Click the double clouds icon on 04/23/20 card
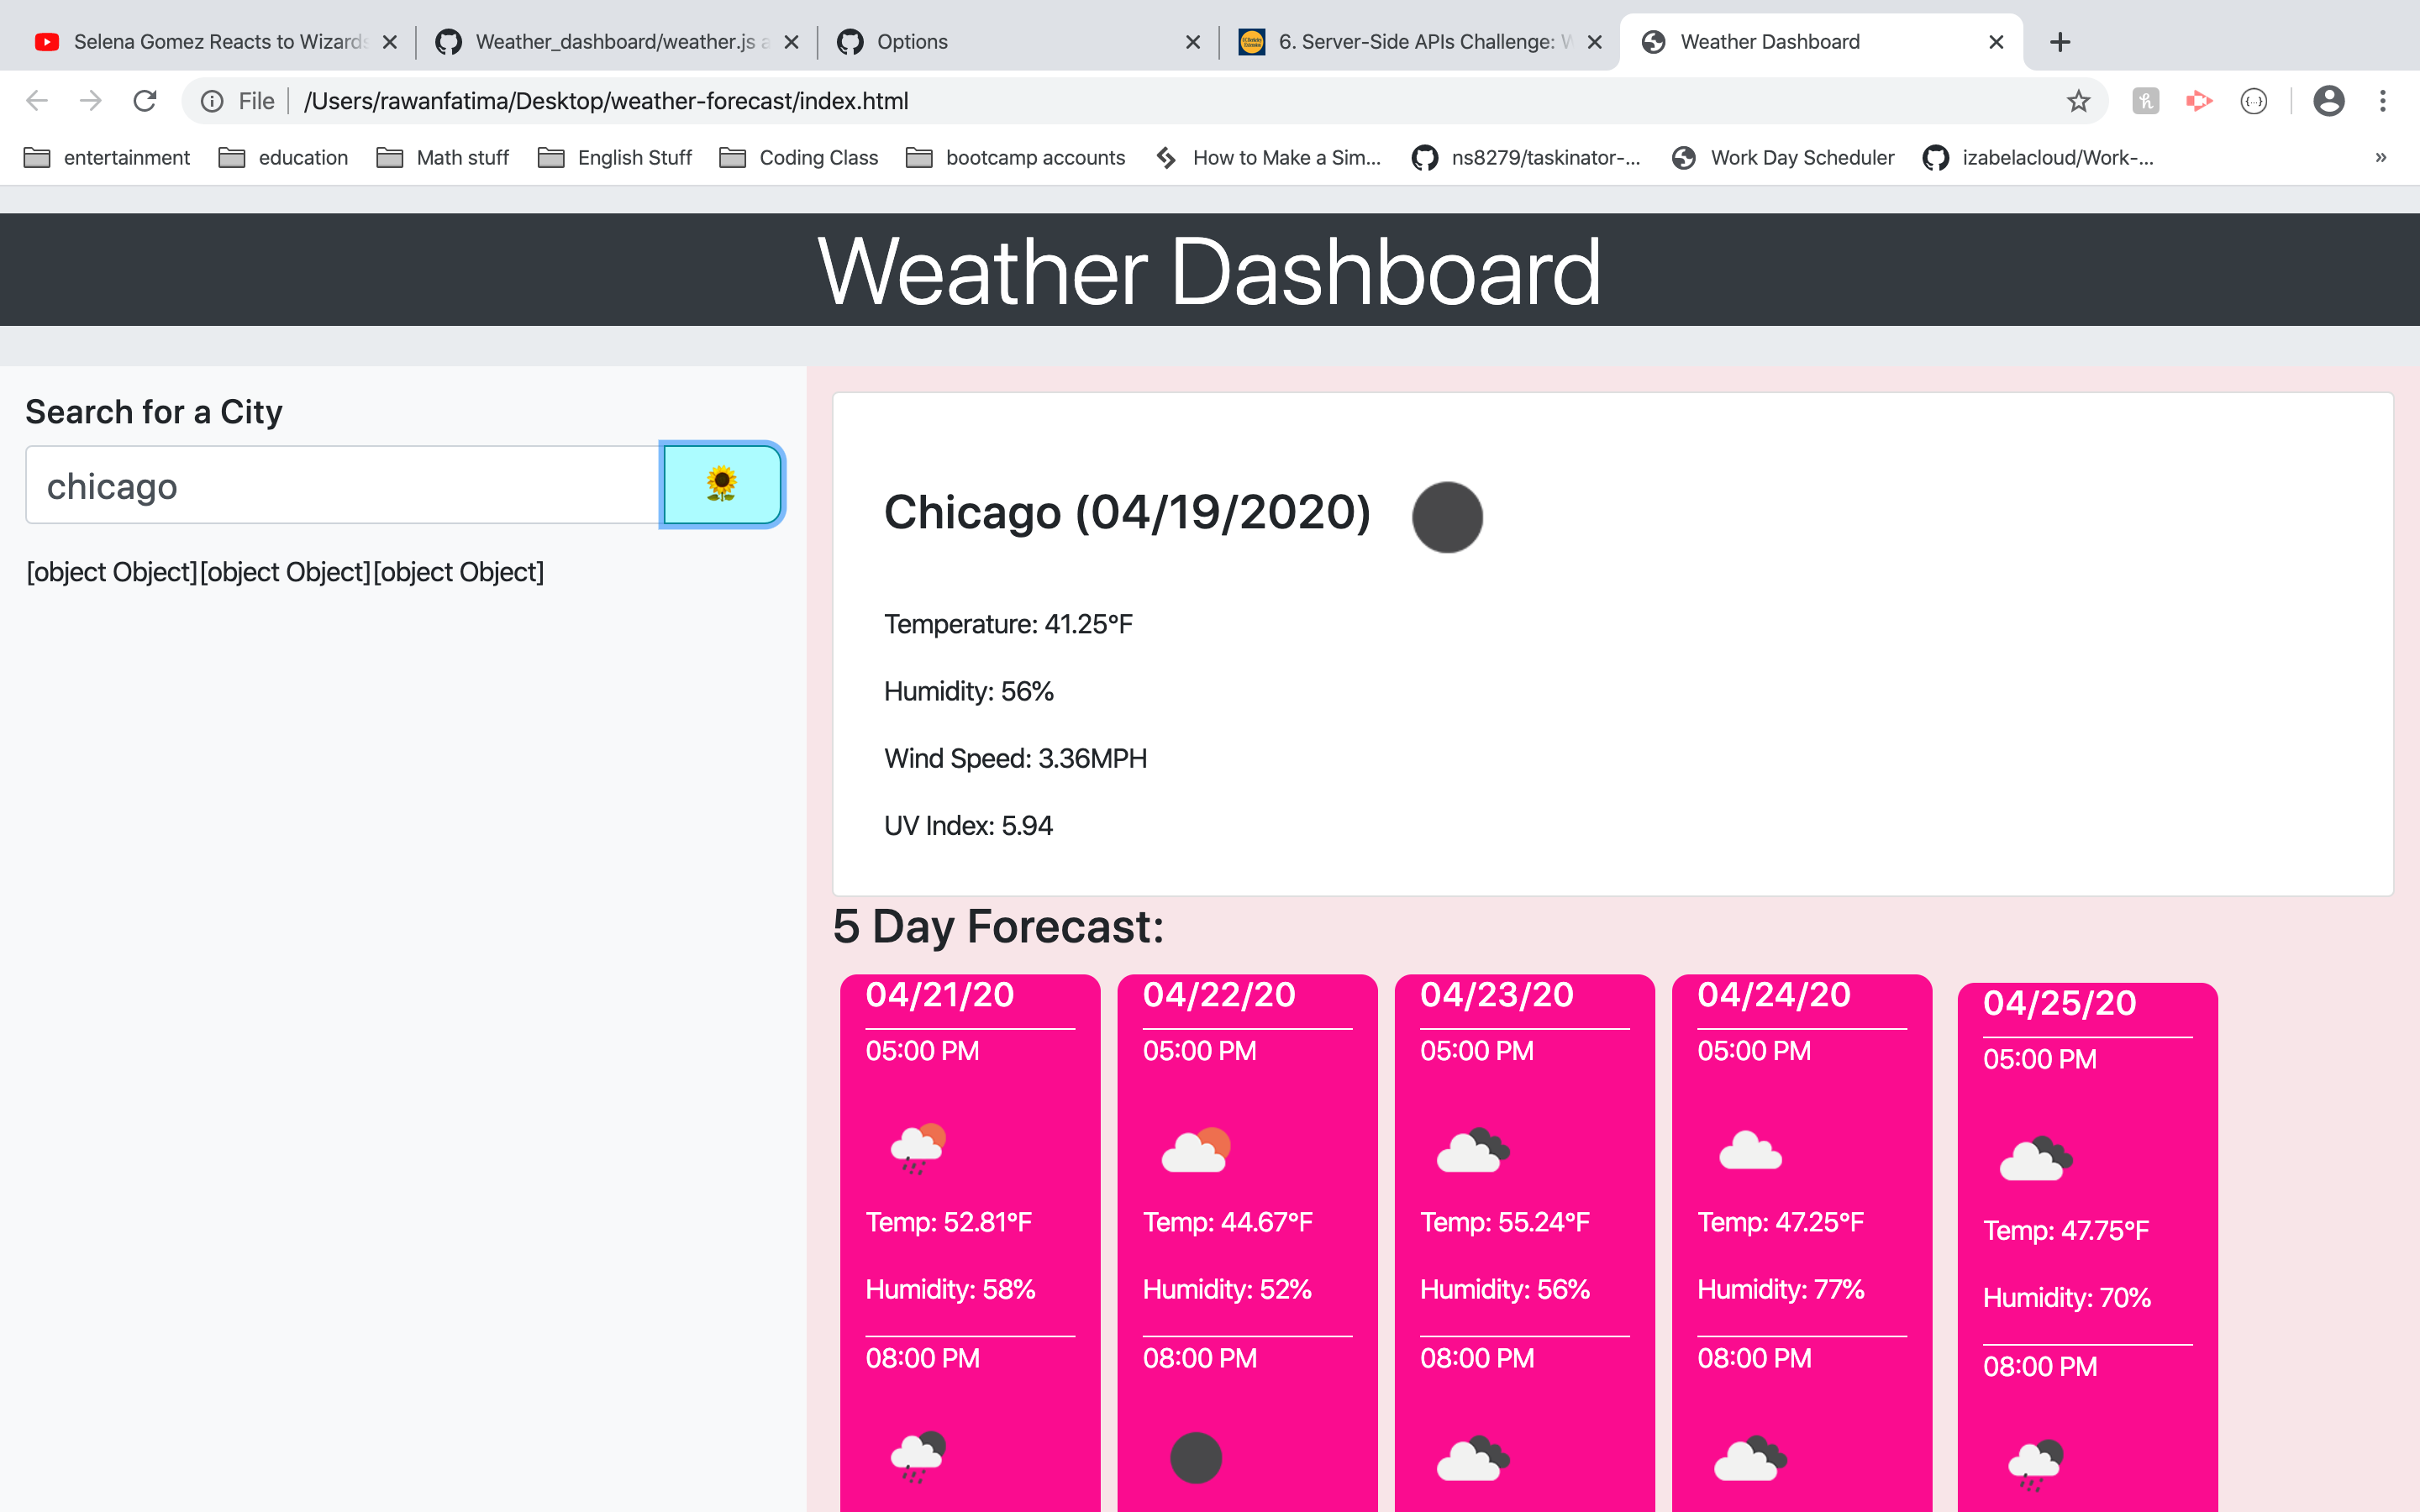Image resolution: width=2420 pixels, height=1512 pixels. [1473, 1149]
